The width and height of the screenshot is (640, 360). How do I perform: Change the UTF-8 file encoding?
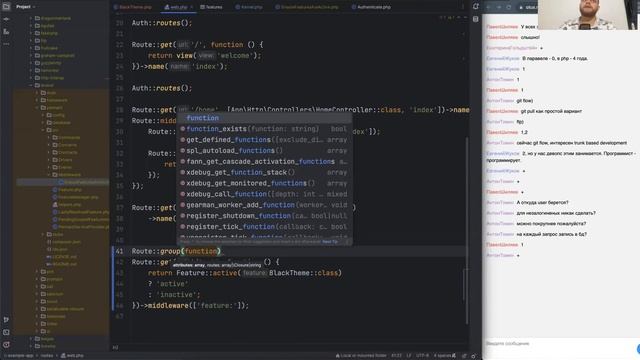coord(422,356)
